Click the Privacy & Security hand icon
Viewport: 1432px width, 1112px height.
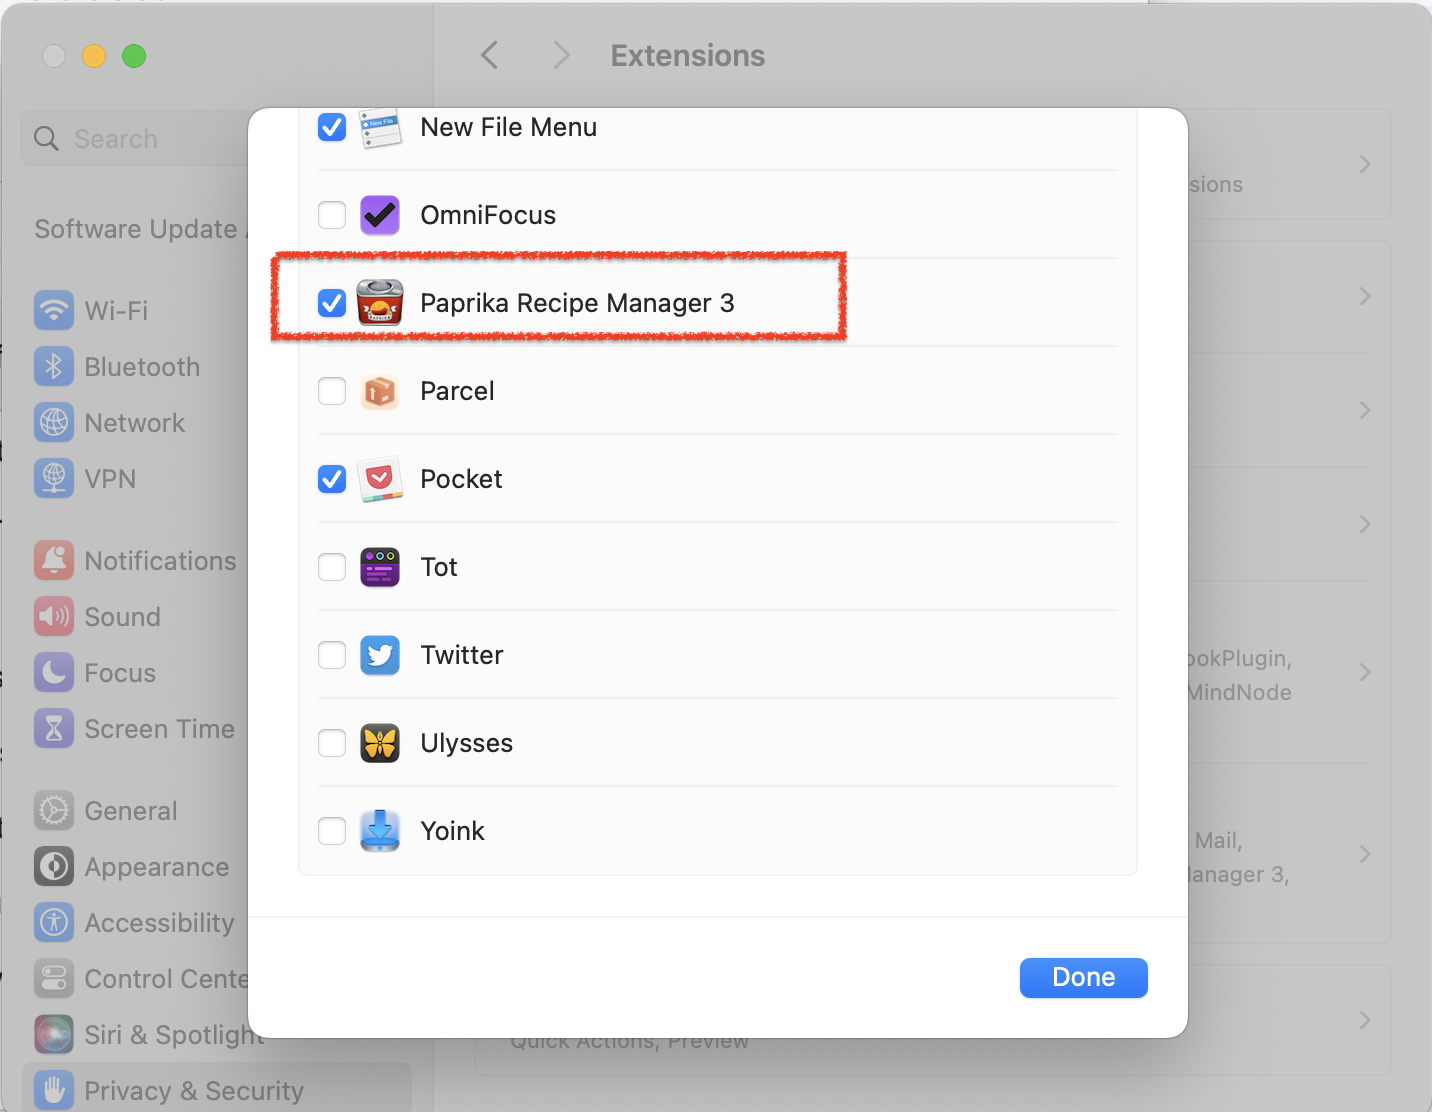(x=54, y=1091)
